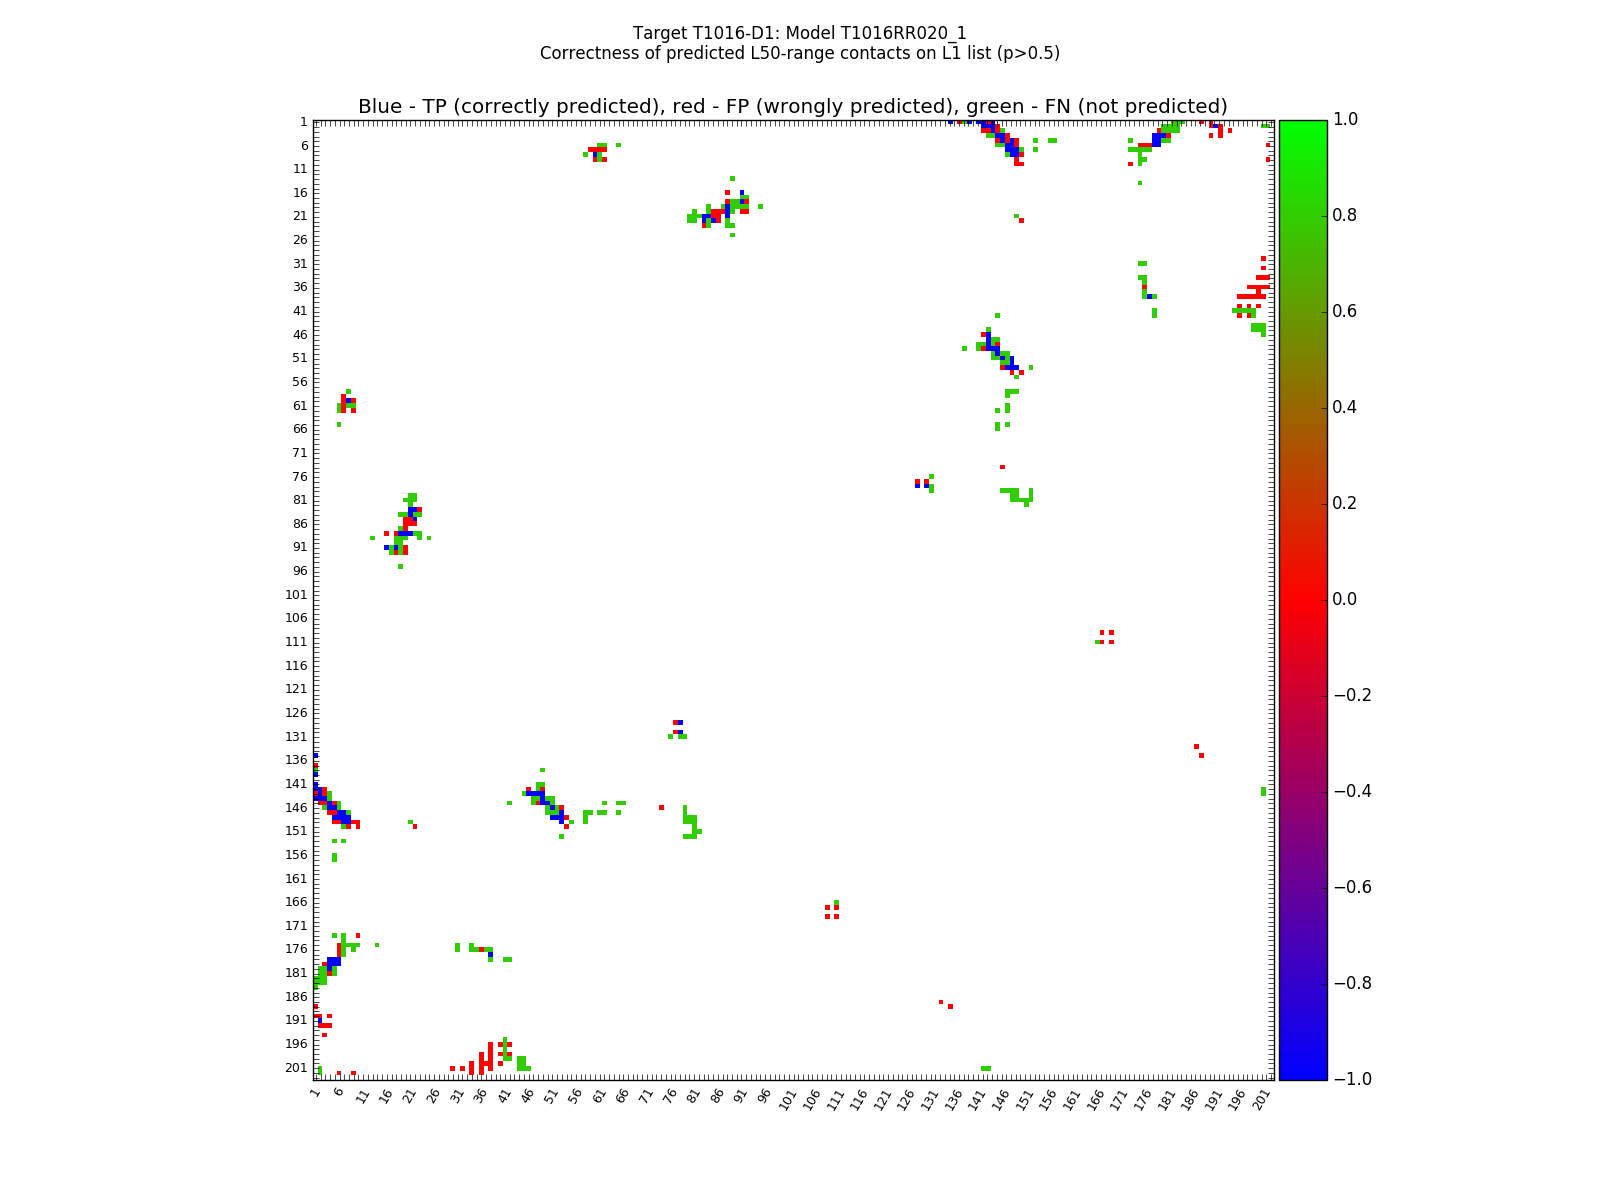
Task: Click the red dot cluster near row 111, column 168
Action: coord(1106,637)
